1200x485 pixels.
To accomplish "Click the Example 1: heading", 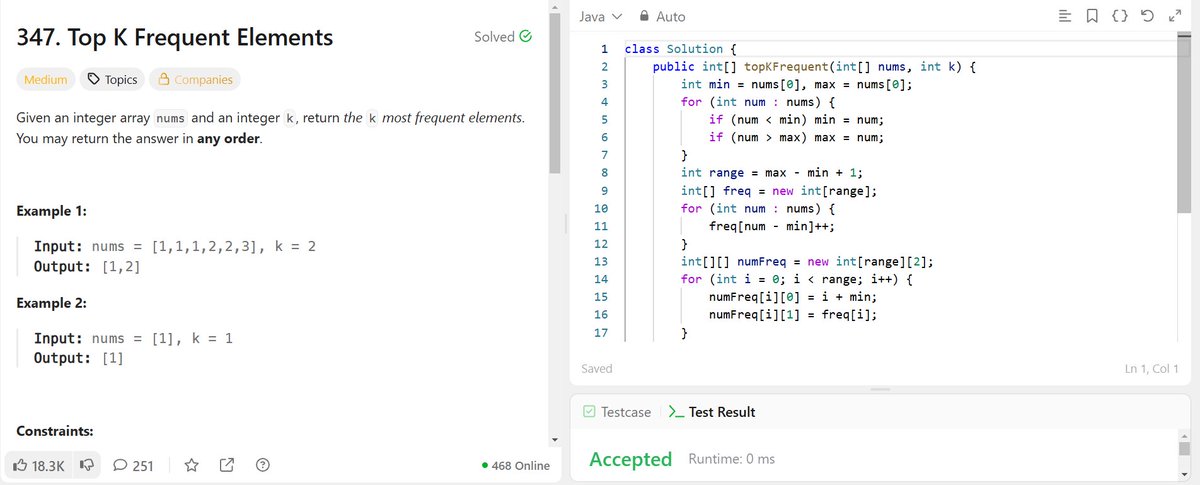I will click(52, 212).
